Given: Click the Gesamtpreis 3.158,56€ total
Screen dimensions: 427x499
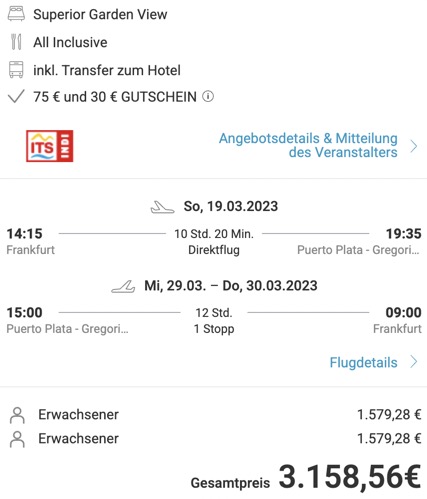Looking at the screenshot, I should point(306,478).
